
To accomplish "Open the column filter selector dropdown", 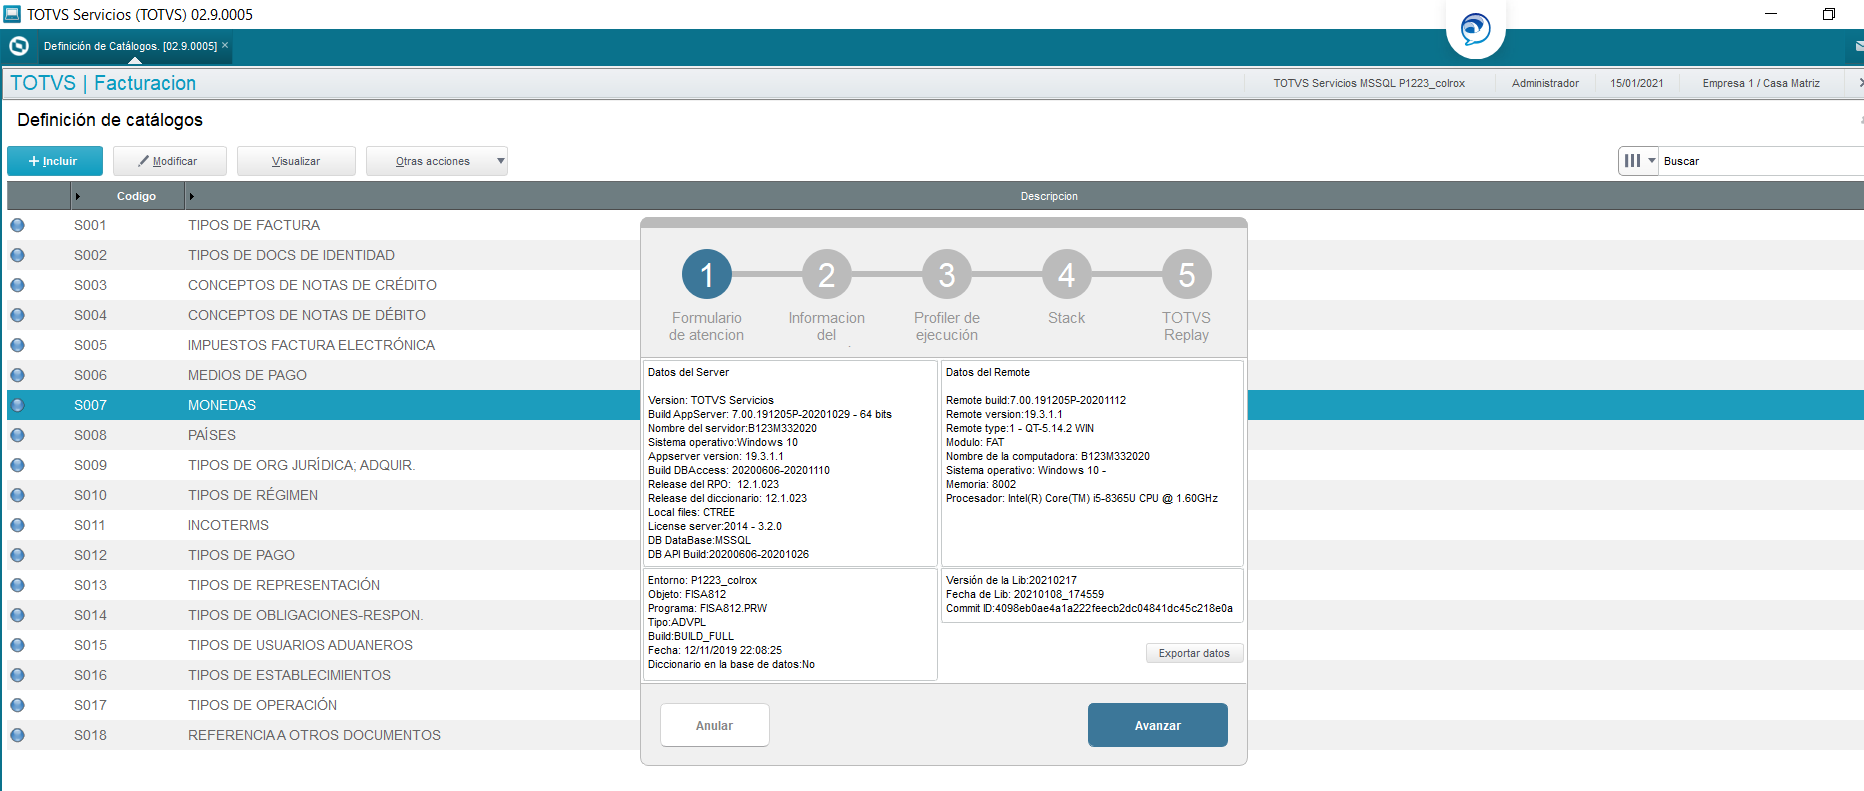I will point(1639,161).
